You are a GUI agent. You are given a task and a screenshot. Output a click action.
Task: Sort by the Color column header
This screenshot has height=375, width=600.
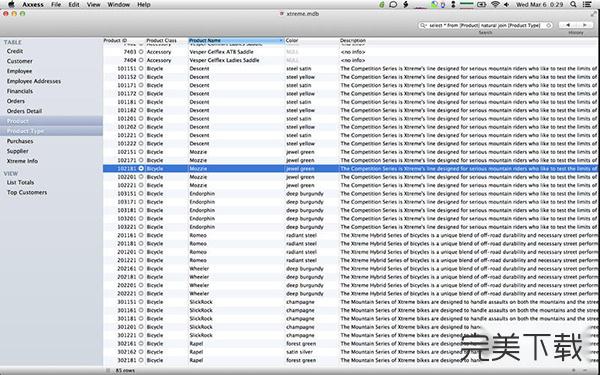click(x=292, y=40)
